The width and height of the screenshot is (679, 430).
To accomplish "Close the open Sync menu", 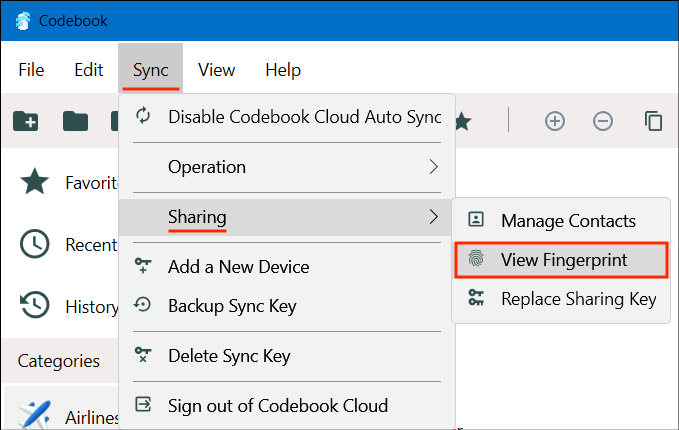I will pyautogui.click(x=150, y=70).
